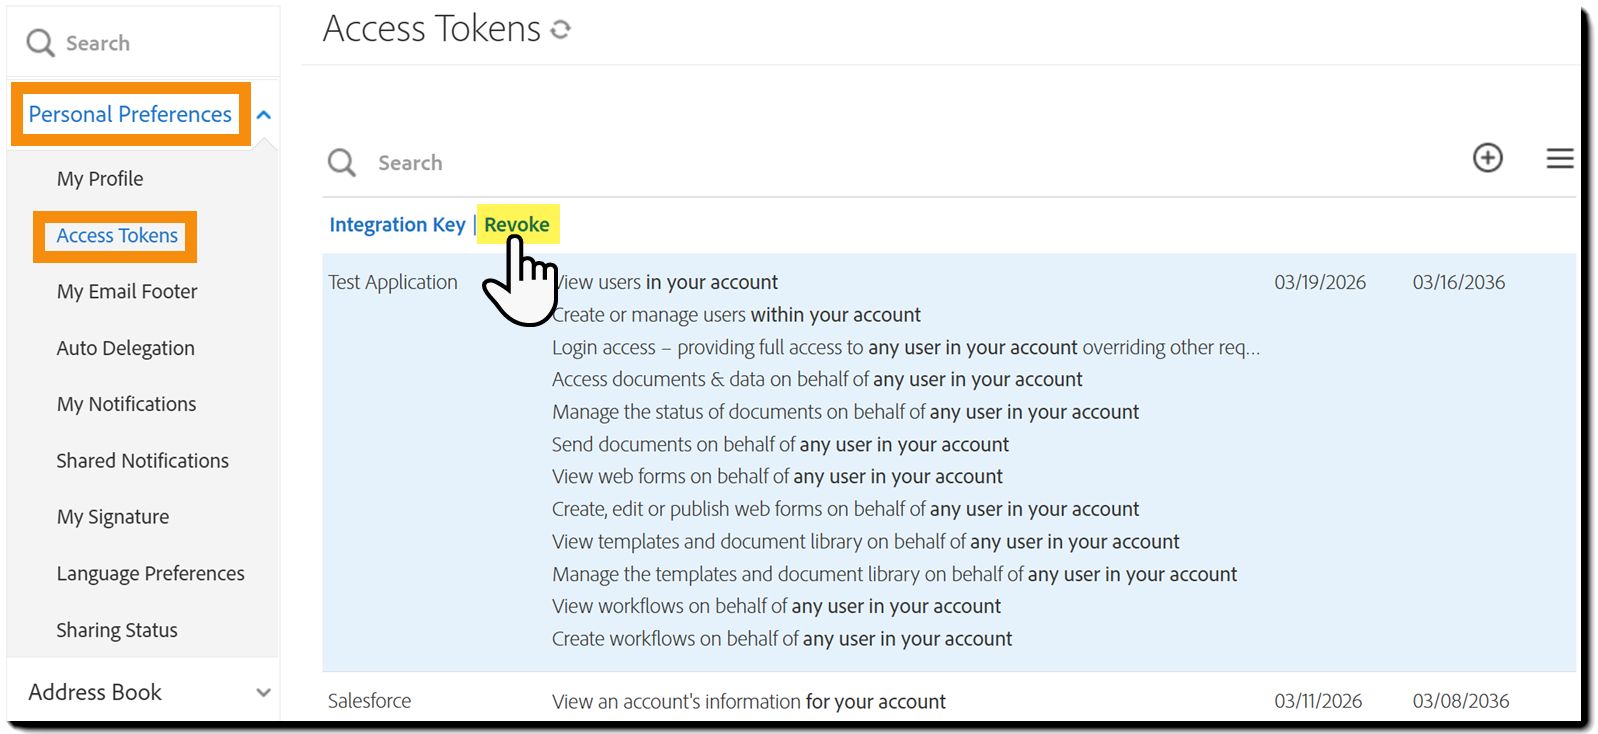Click the Personal Preferences header
Image resolution: width=1598 pixels, height=734 pixels.
coord(130,114)
